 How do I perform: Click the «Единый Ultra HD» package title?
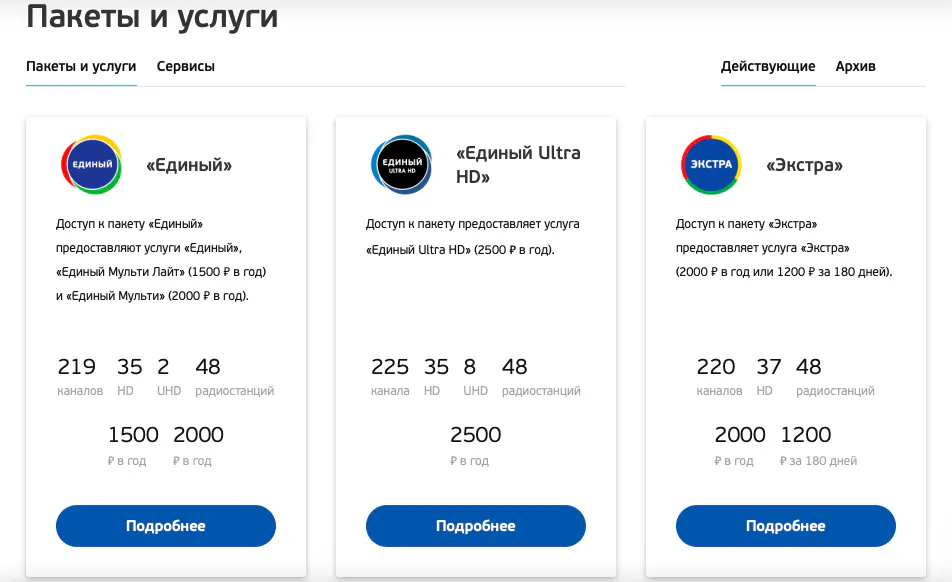pyautogui.click(x=518, y=165)
